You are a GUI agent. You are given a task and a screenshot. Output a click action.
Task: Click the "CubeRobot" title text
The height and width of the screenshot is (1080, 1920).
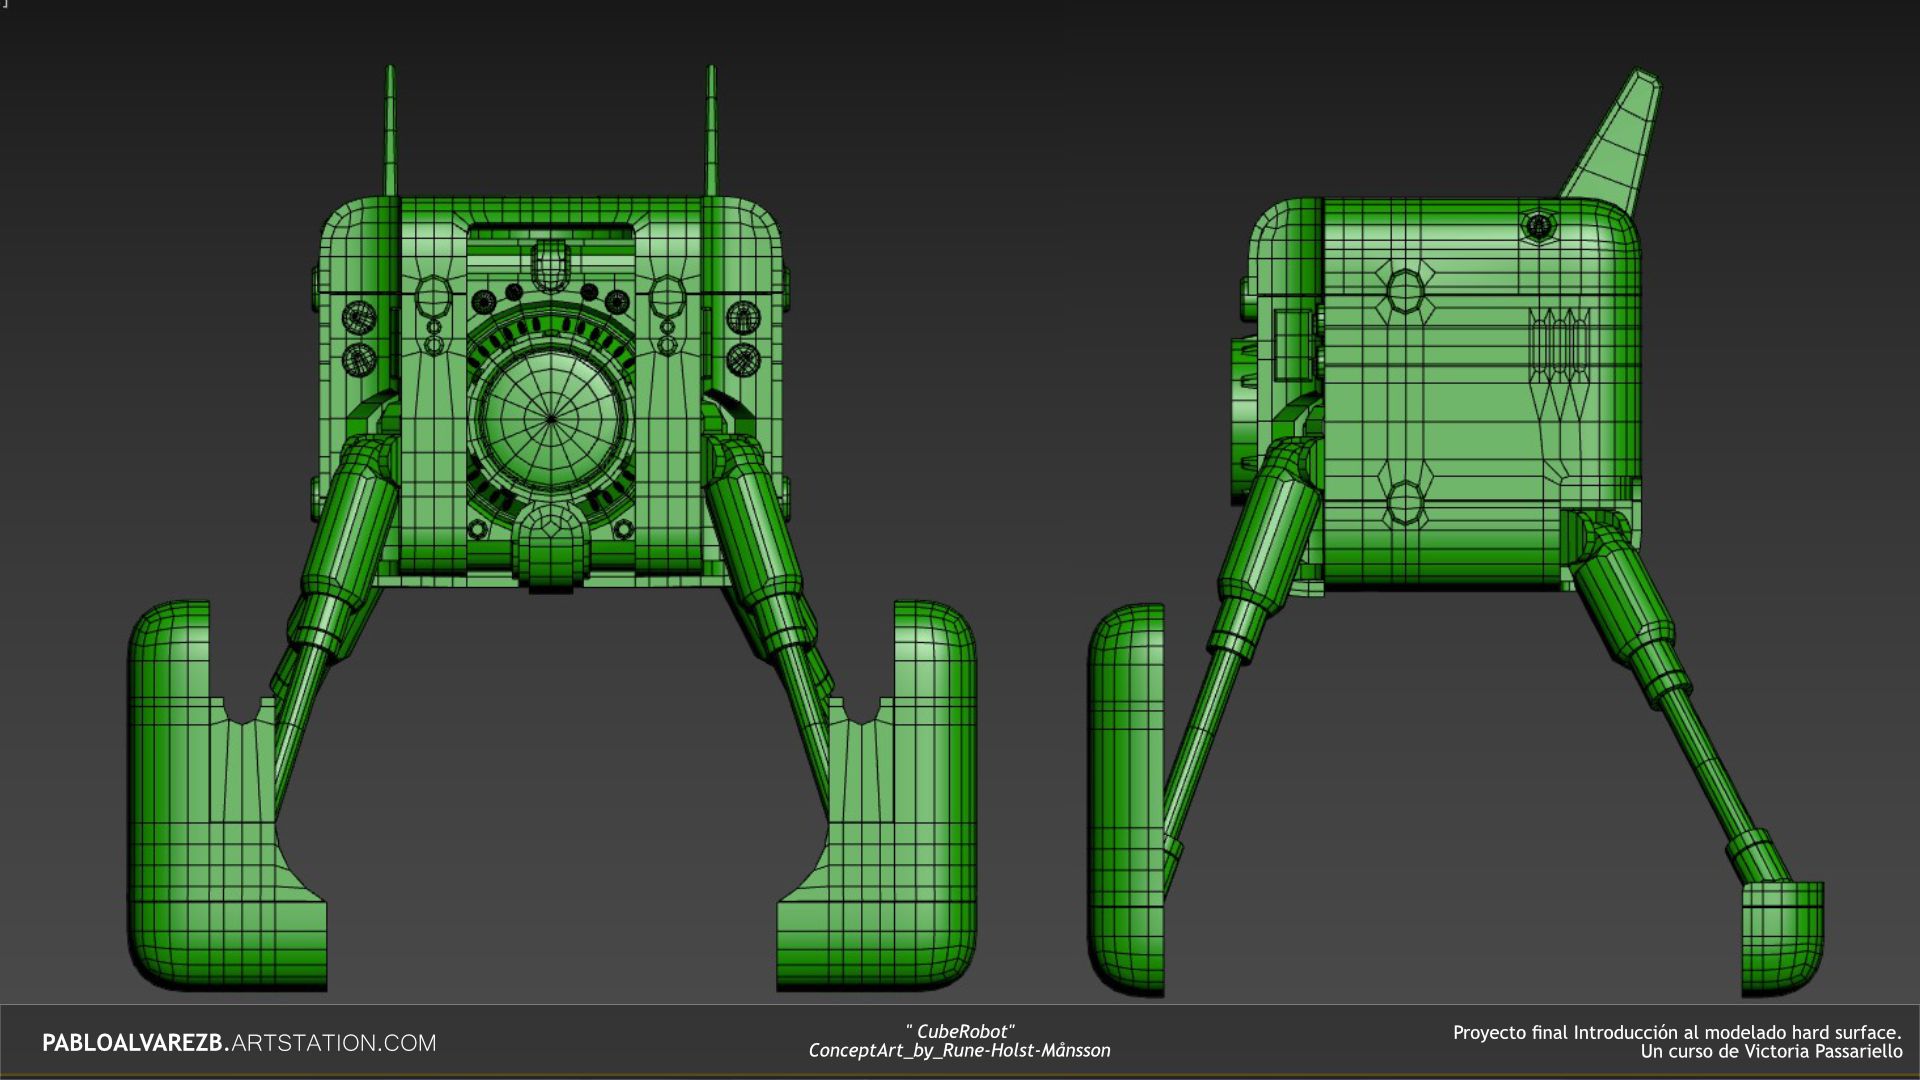pyautogui.click(x=960, y=1032)
